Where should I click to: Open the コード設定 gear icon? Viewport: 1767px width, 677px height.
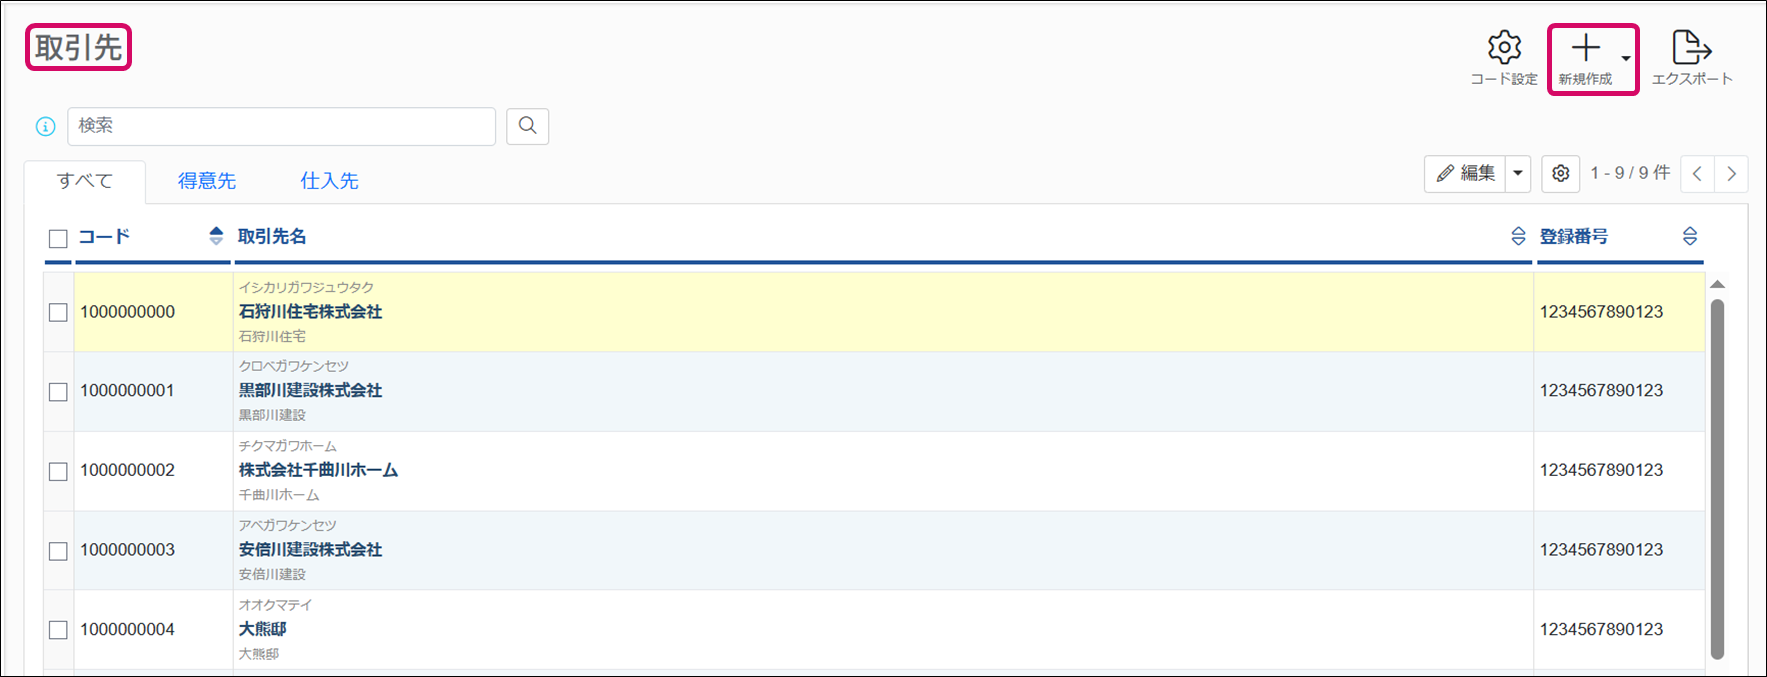coord(1504,47)
